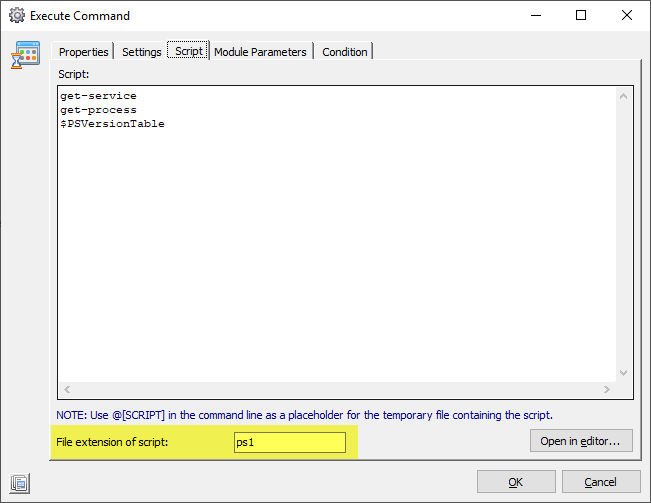Maximize the Execute Command window
Image resolution: width=651 pixels, height=503 pixels.
point(581,16)
